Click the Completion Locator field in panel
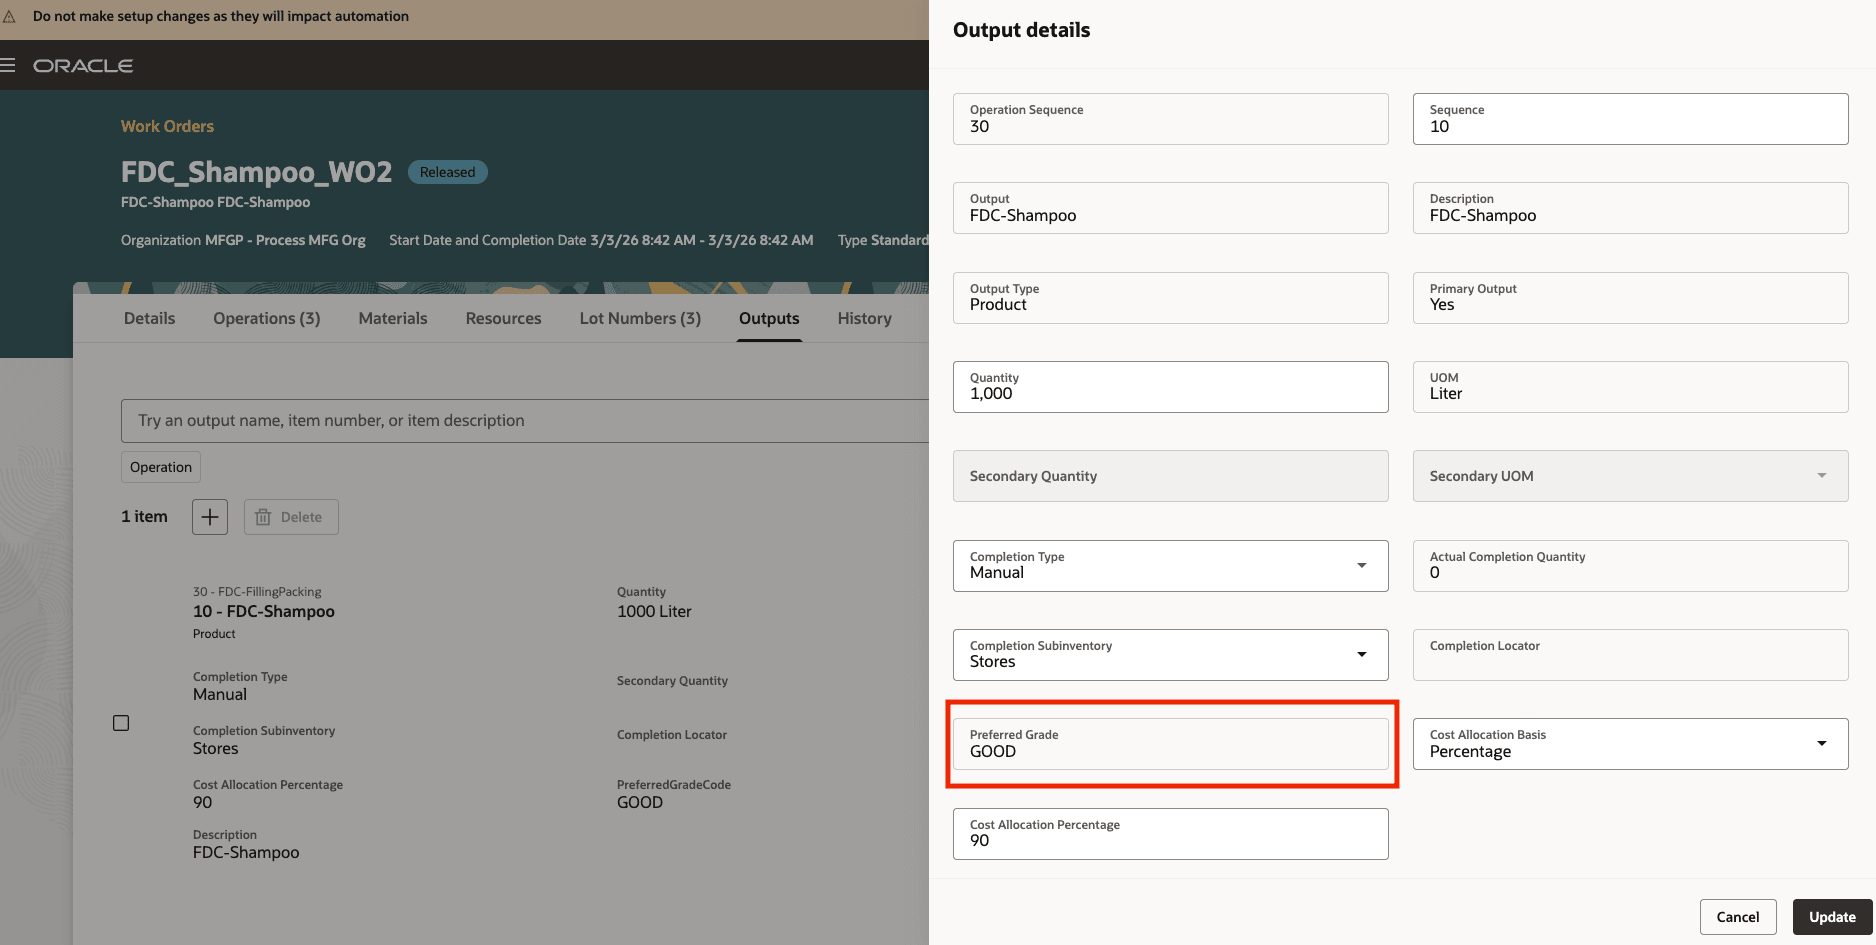The height and width of the screenshot is (945, 1876). click(1630, 655)
